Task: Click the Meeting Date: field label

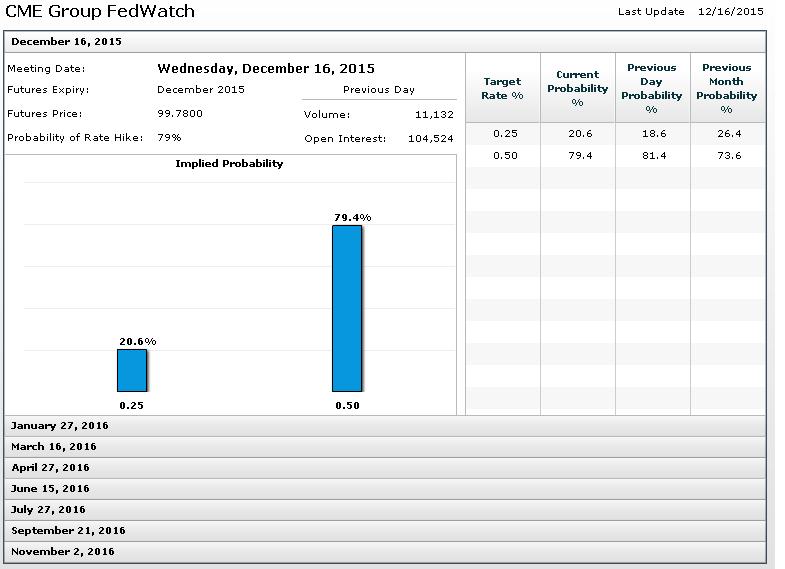Action: tap(46, 69)
